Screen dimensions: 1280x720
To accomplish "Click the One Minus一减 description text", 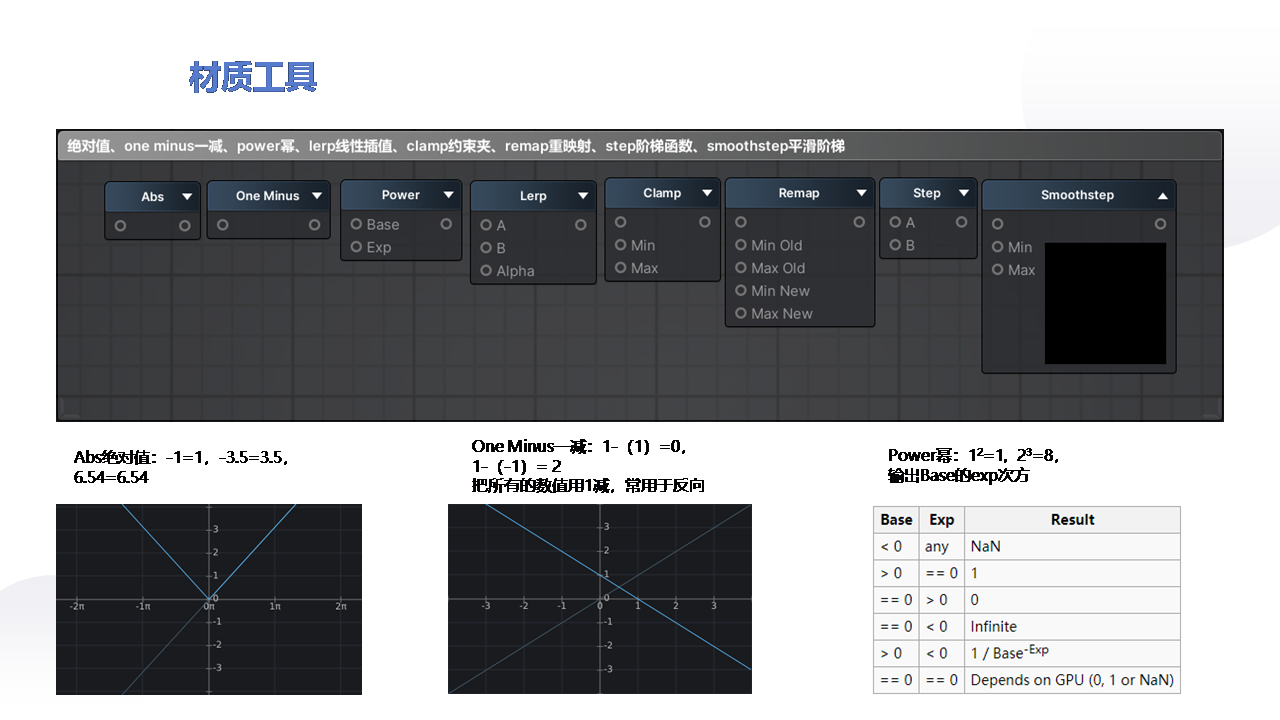I will click(589, 466).
